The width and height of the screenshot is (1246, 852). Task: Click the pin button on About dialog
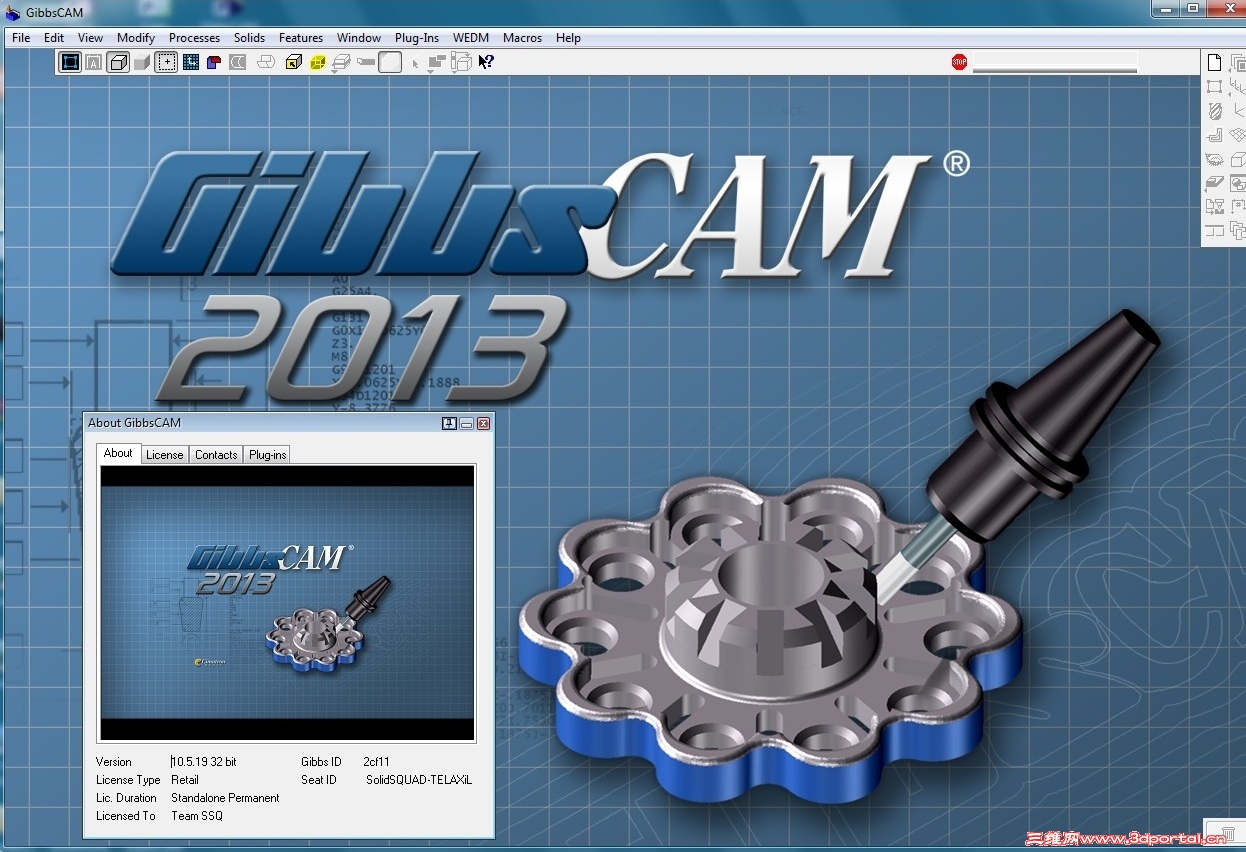[449, 423]
